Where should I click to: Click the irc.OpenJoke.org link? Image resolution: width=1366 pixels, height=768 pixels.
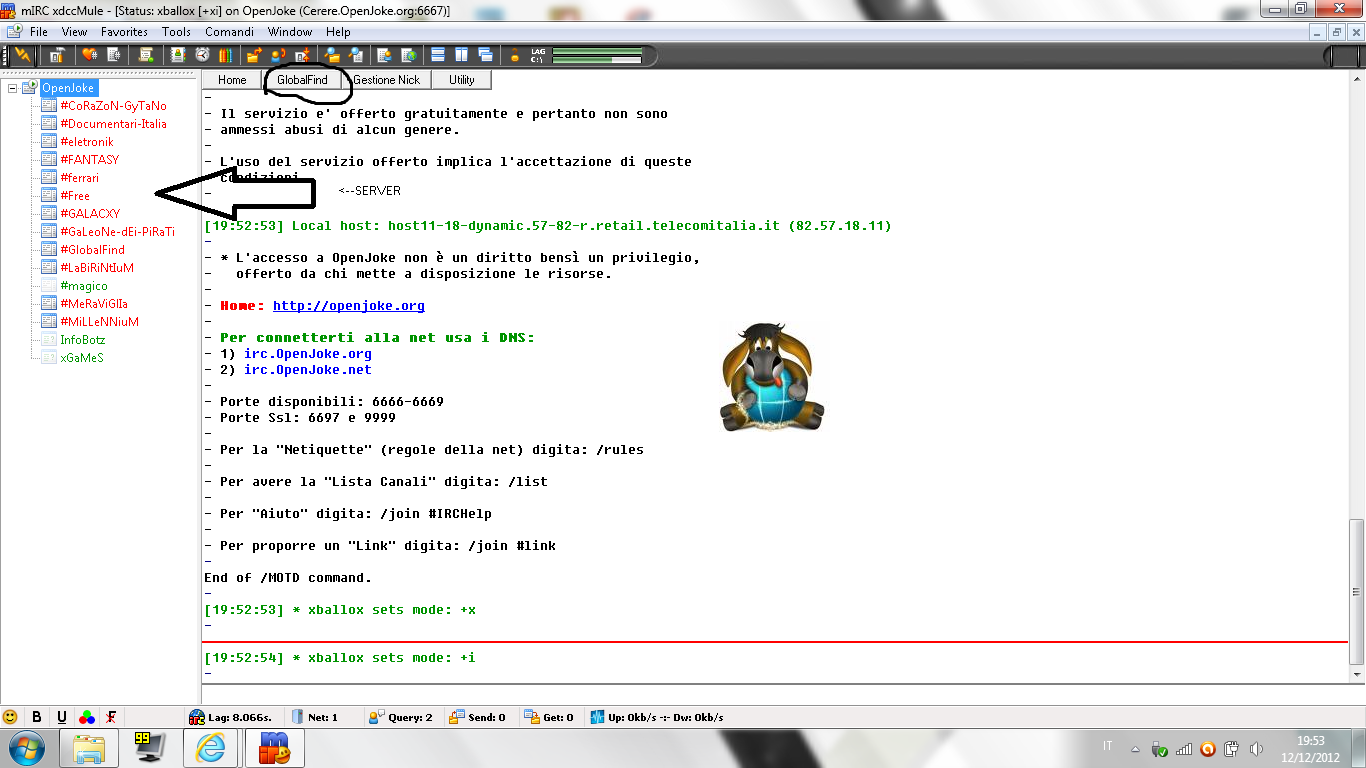pyautogui.click(x=308, y=354)
